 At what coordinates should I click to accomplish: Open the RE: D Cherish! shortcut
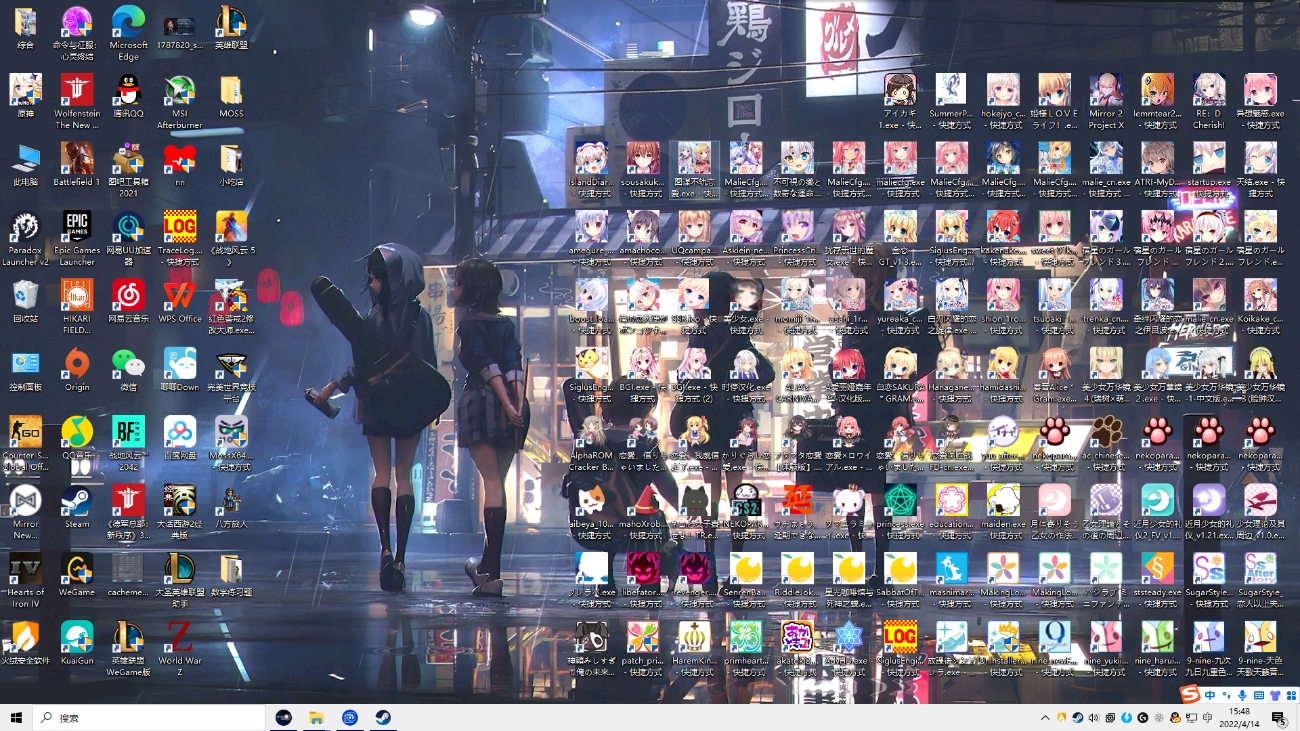1208,102
